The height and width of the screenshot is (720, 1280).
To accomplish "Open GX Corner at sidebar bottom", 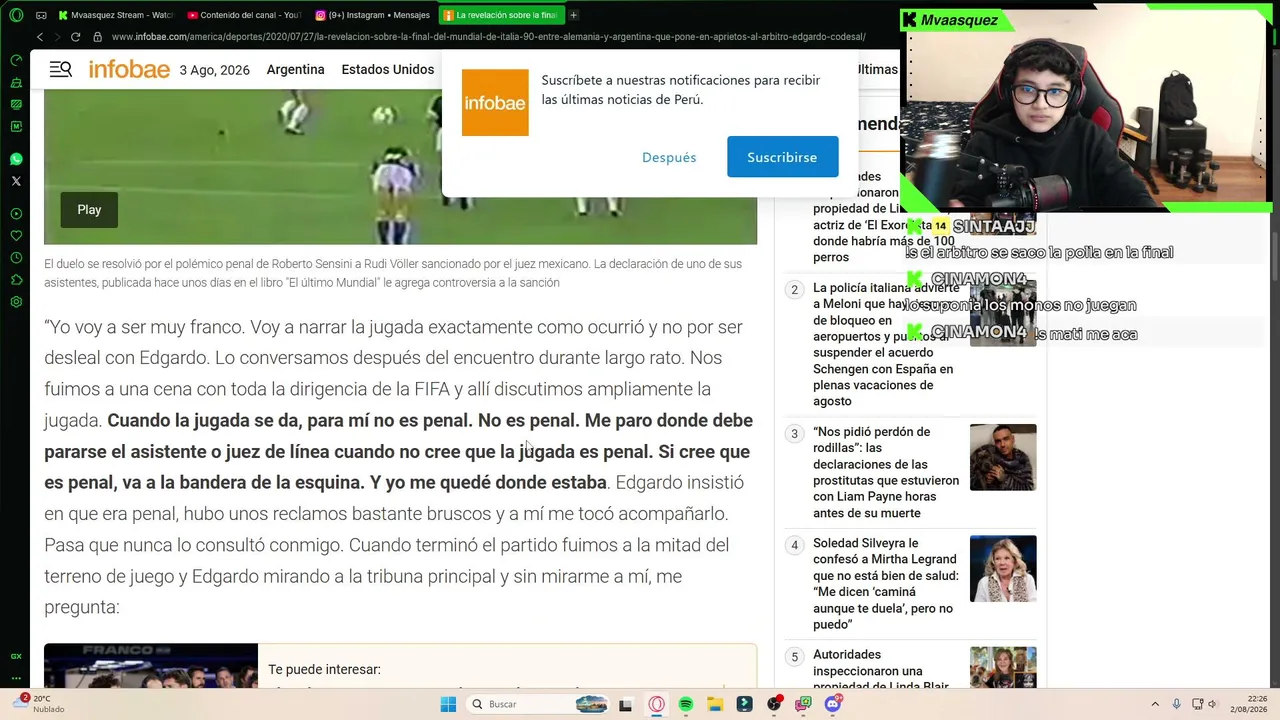I will [x=16, y=656].
